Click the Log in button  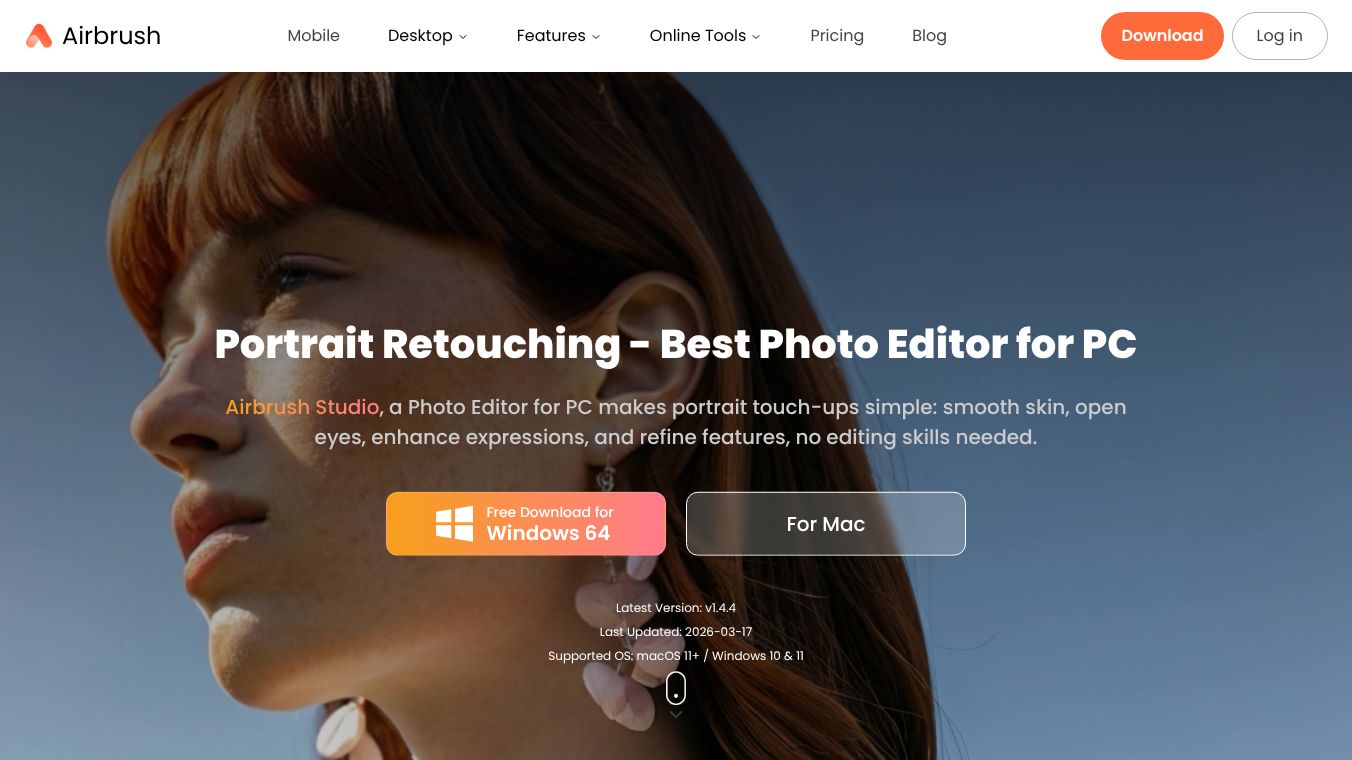coord(1279,36)
